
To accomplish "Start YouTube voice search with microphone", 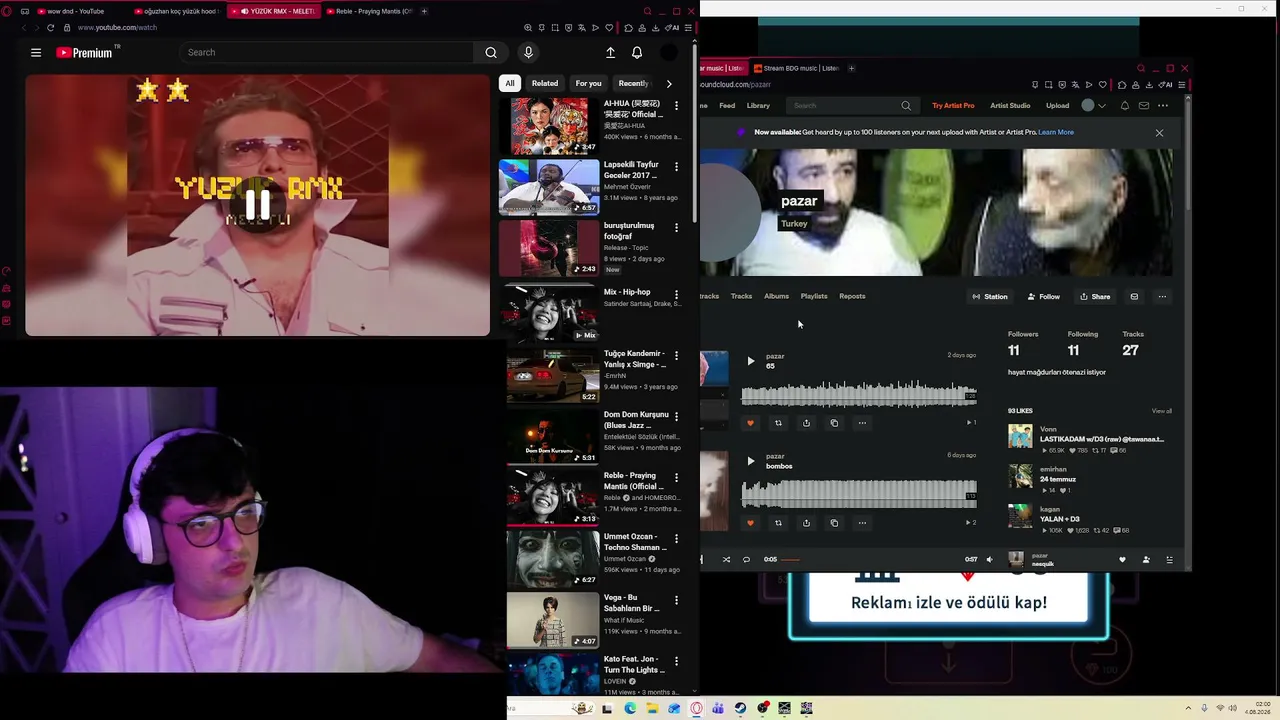I will [529, 53].
